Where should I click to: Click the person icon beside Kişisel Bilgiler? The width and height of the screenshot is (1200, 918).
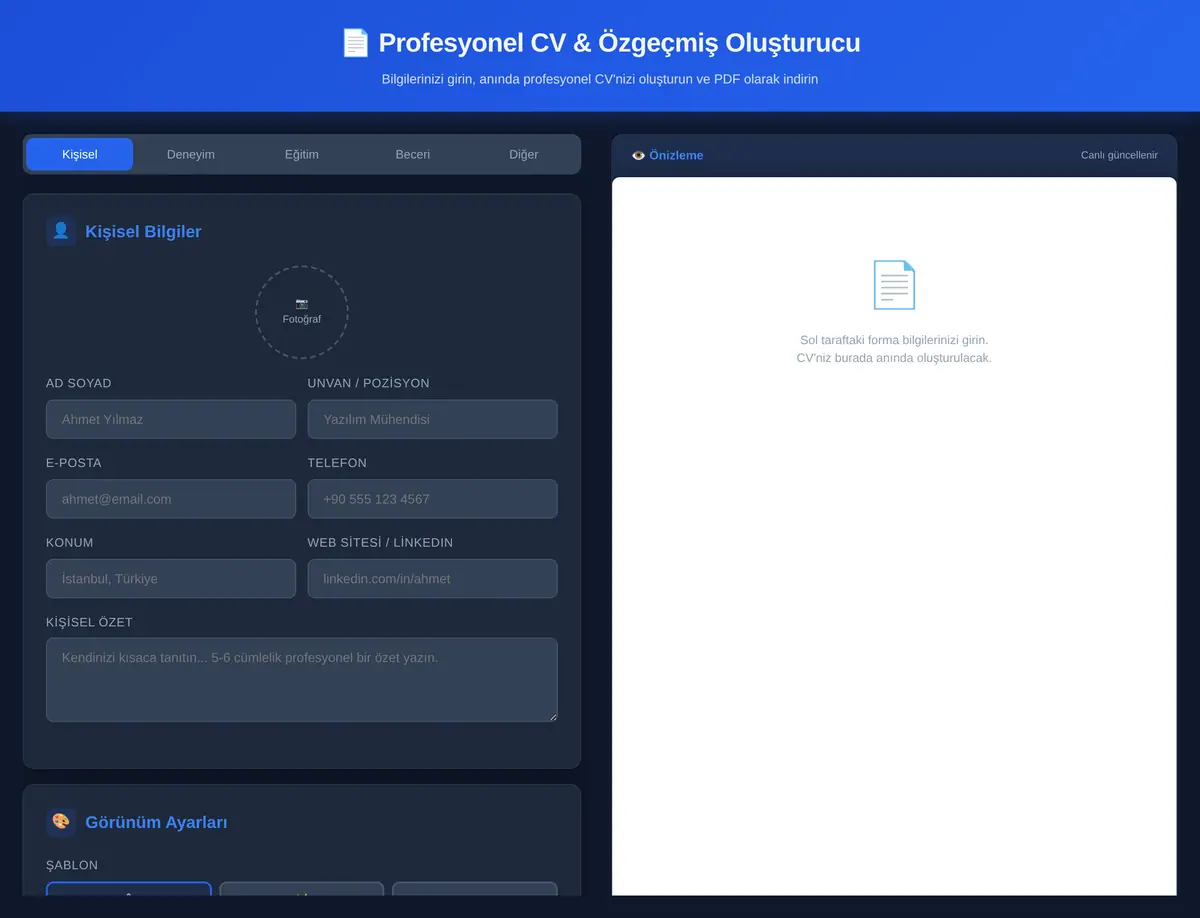pos(61,231)
